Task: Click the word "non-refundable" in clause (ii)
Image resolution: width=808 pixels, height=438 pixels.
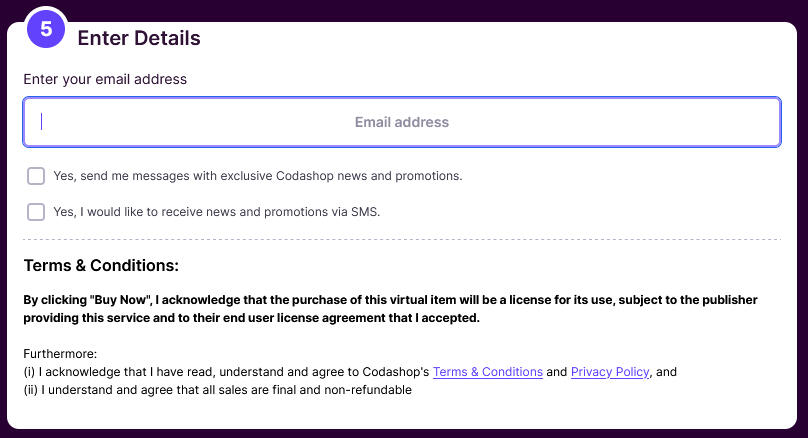Action: tap(370, 390)
